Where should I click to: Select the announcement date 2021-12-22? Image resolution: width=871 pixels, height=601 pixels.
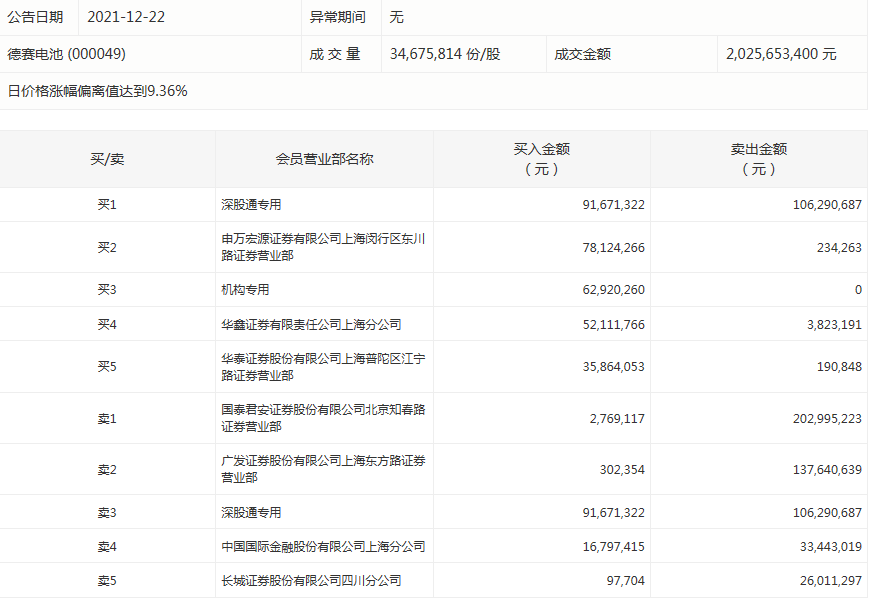pyautogui.click(x=125, y=17)
